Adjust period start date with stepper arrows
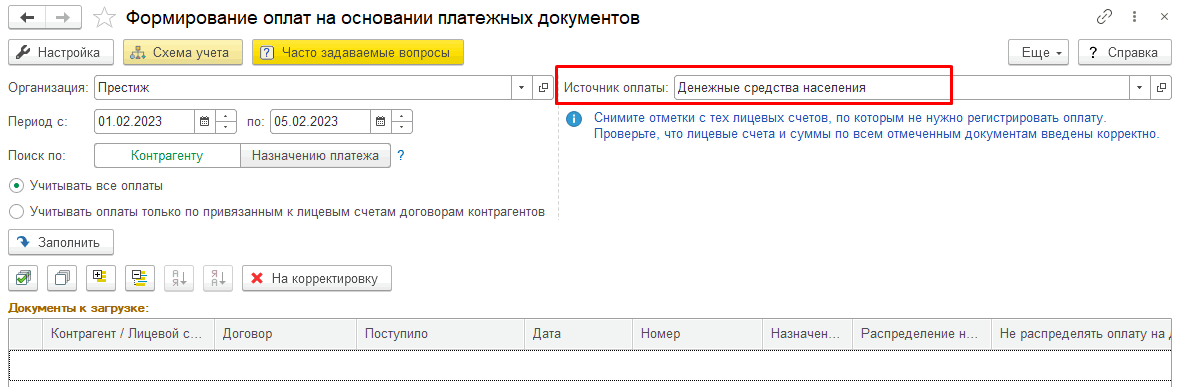This screenshot has width=1184, height=387. [227, 121]
